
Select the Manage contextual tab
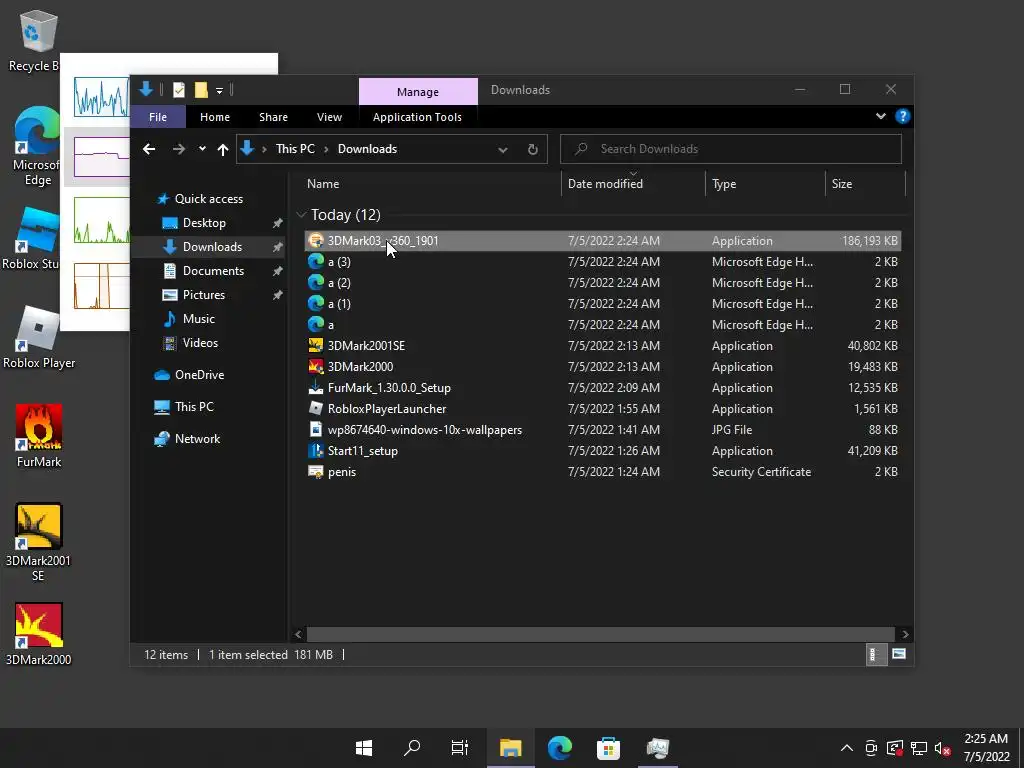[x=418, y=92]
